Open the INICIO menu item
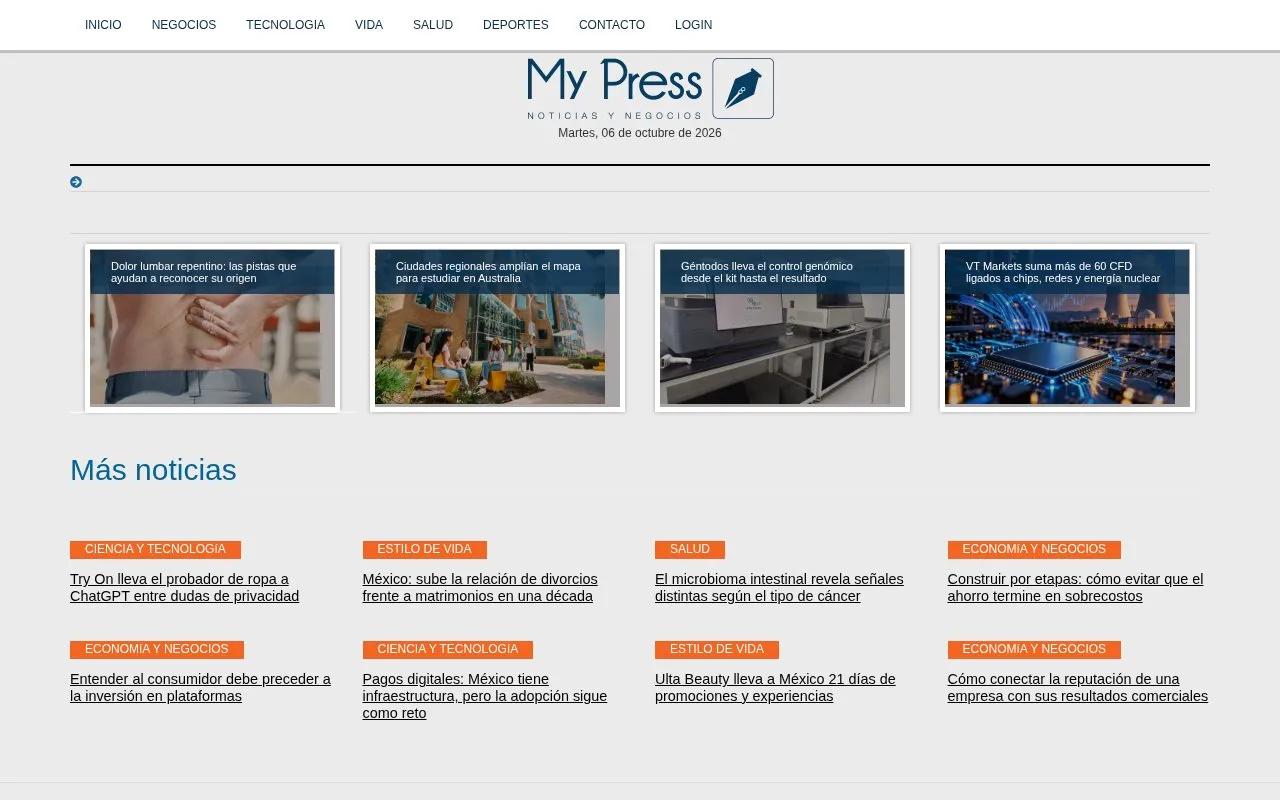The image size is (1280, 800). click(x=103, y=25)
